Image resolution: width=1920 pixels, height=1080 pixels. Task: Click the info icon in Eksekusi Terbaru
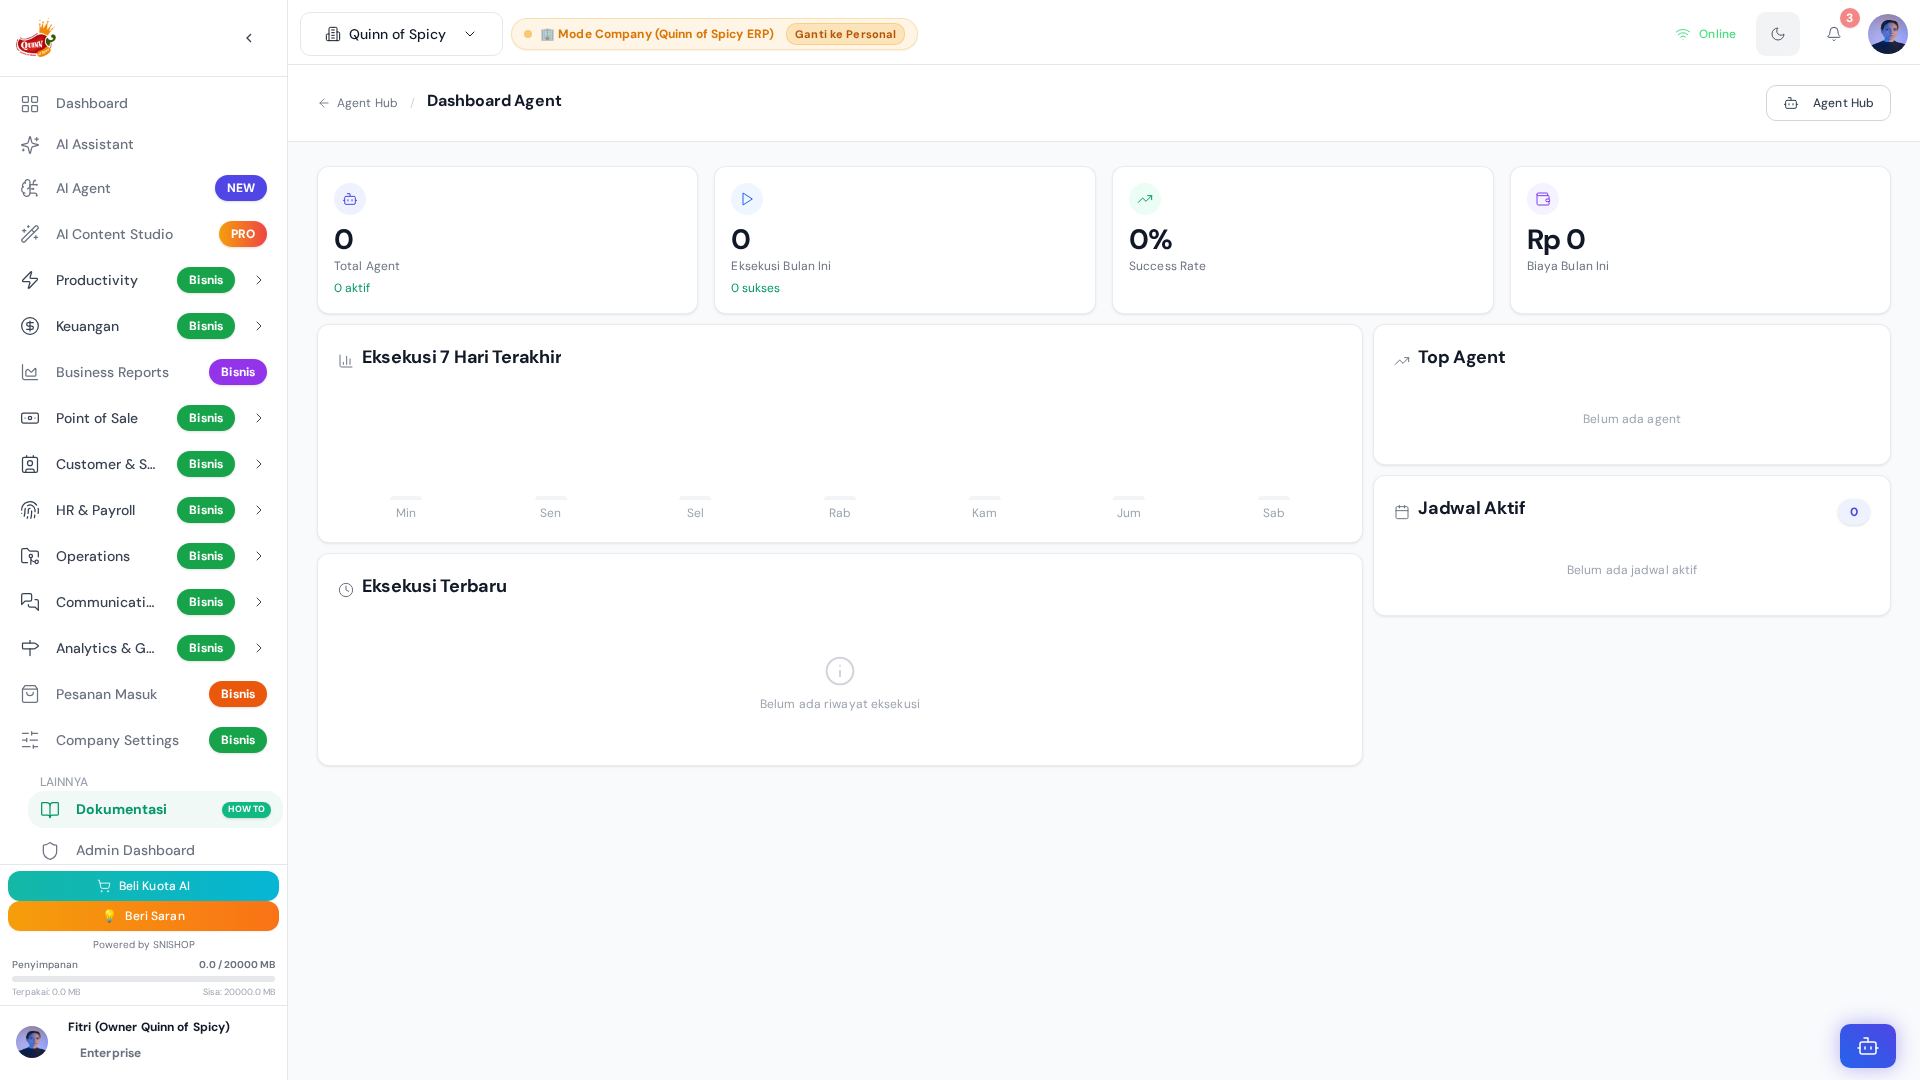pos(840,671)
